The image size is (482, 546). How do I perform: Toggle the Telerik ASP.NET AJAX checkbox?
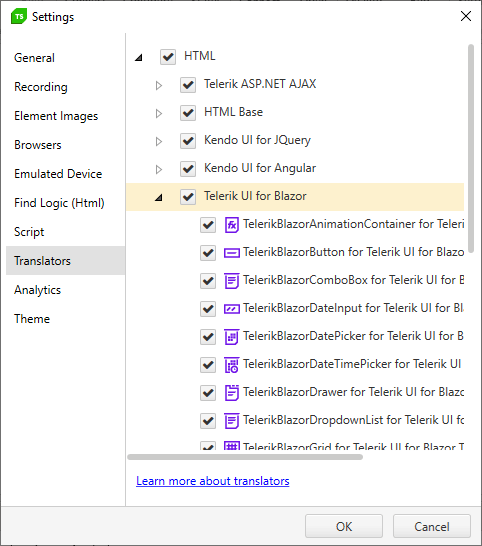(x=188, y=85)
